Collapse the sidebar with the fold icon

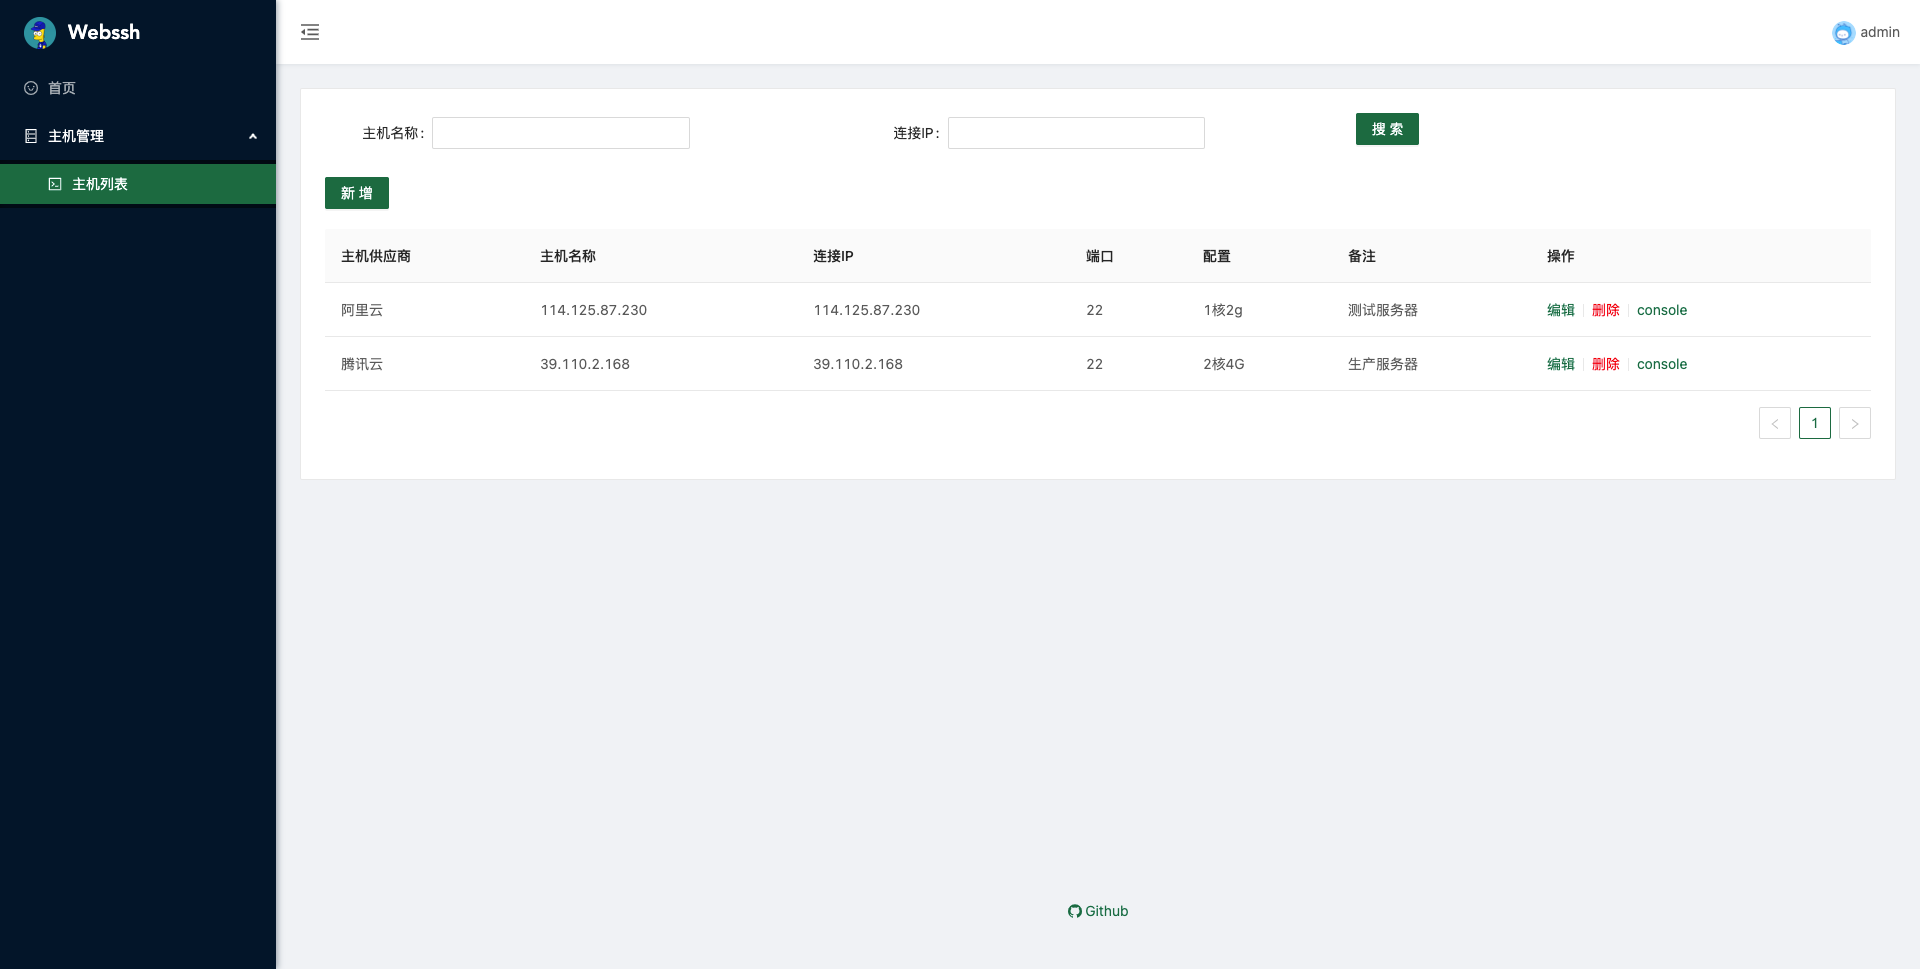(310, 32)
